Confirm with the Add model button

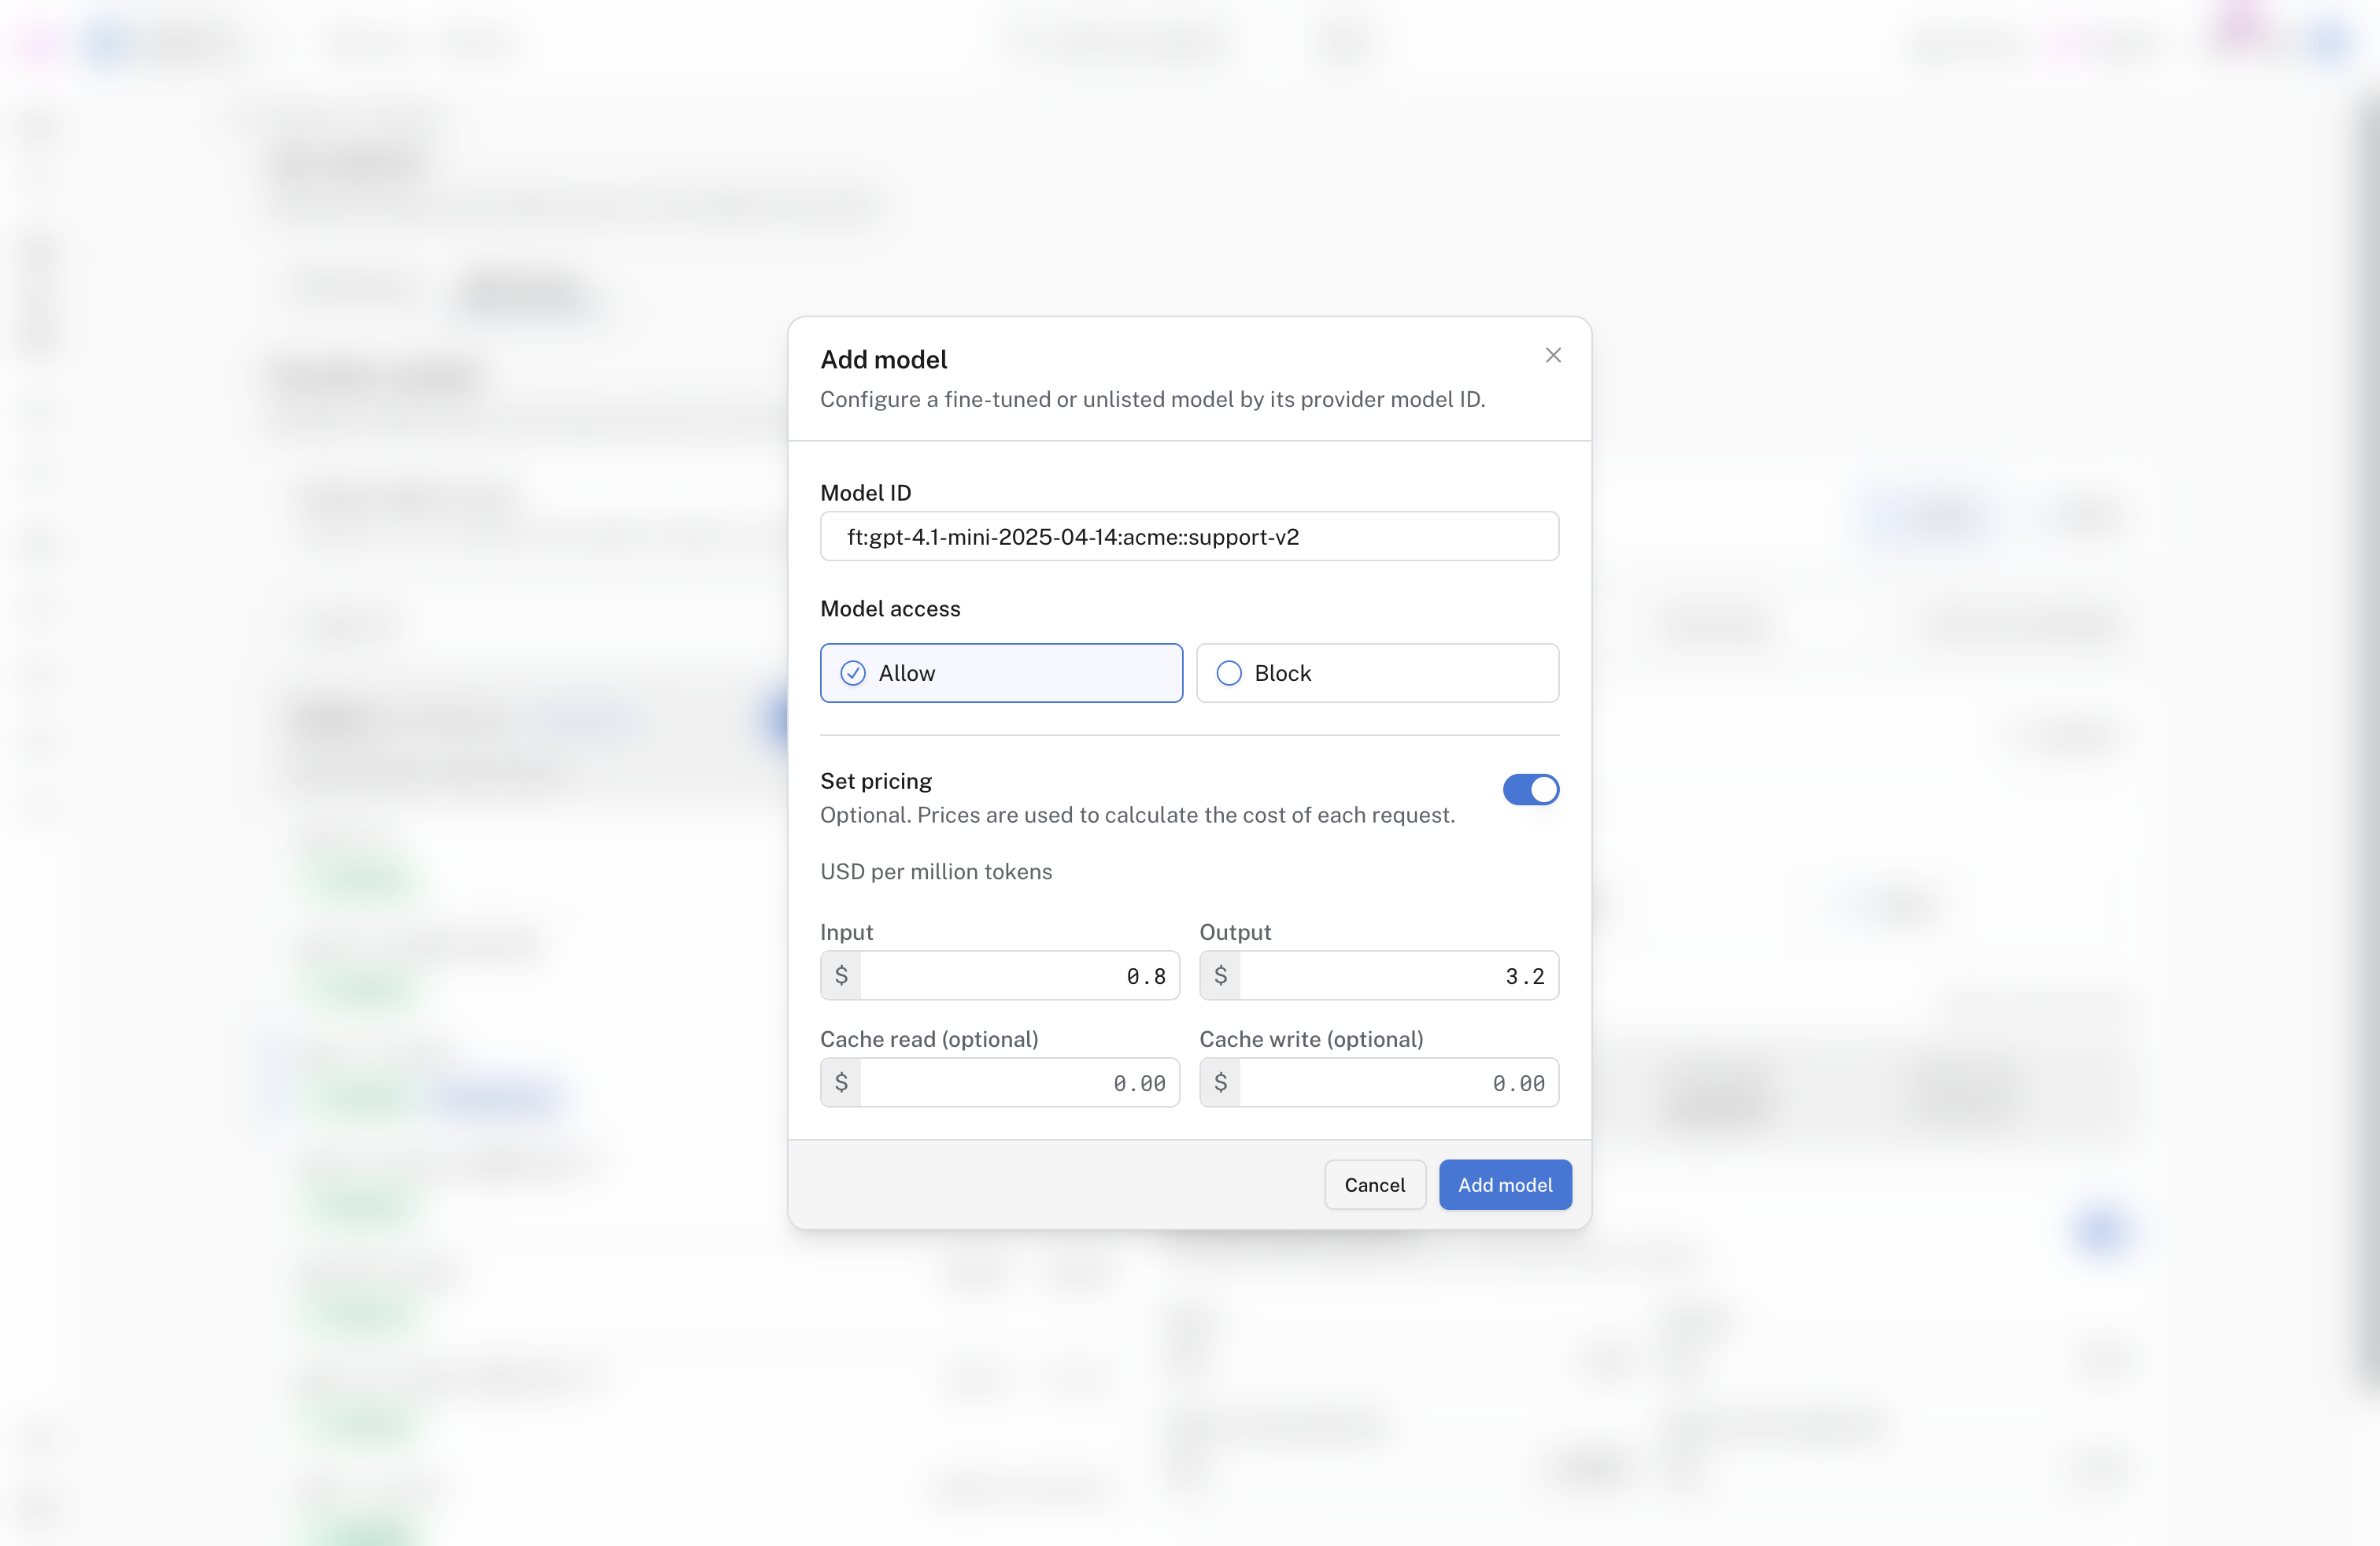[1504, 1184]
